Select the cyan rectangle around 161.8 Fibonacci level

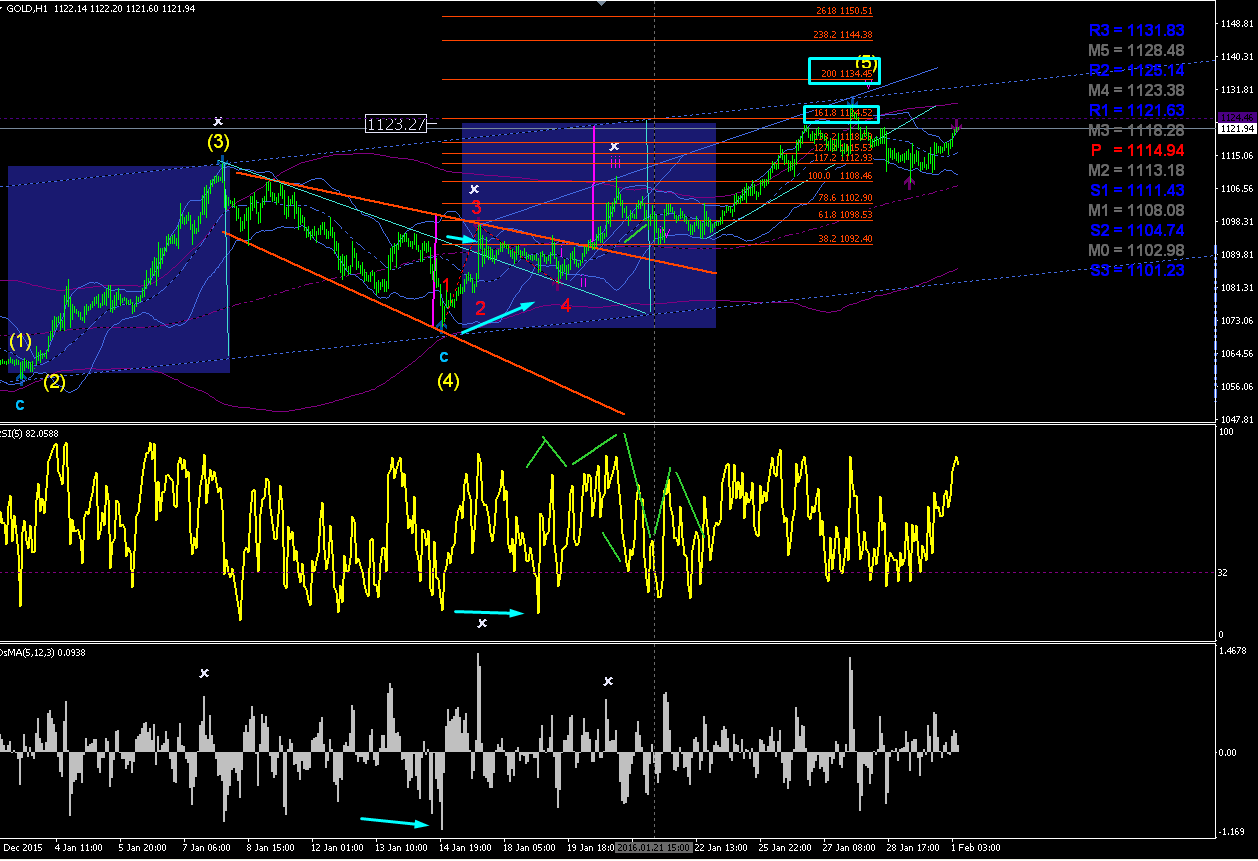841,115
